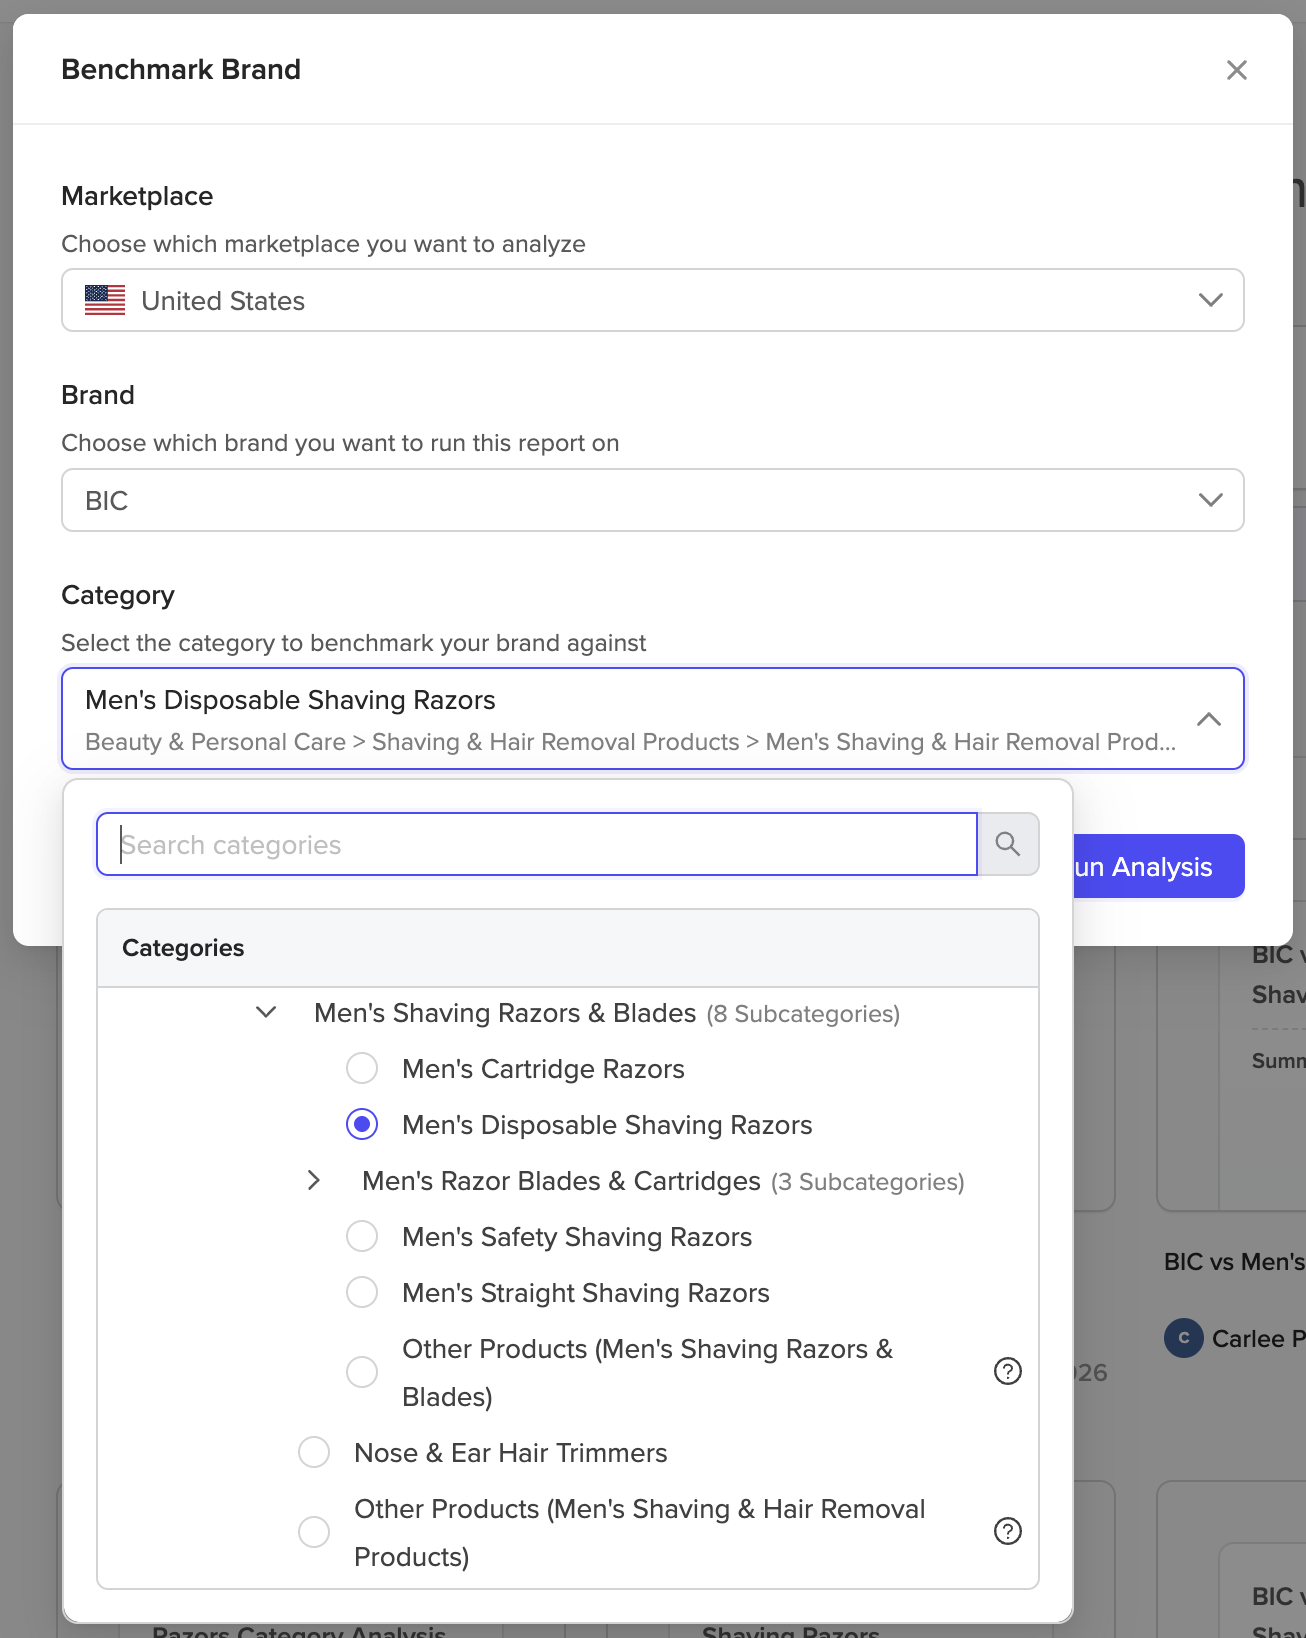Expand Men's Razor Blades & Cartridges group
This screenshot has width=1306, height=1638.
click(x=314, y=1180)
